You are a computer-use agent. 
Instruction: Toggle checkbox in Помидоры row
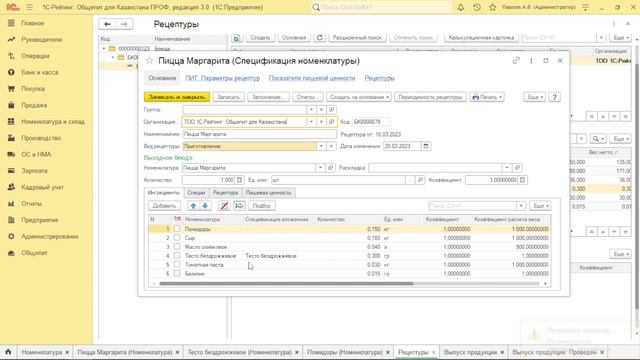(x=177, y=229)
